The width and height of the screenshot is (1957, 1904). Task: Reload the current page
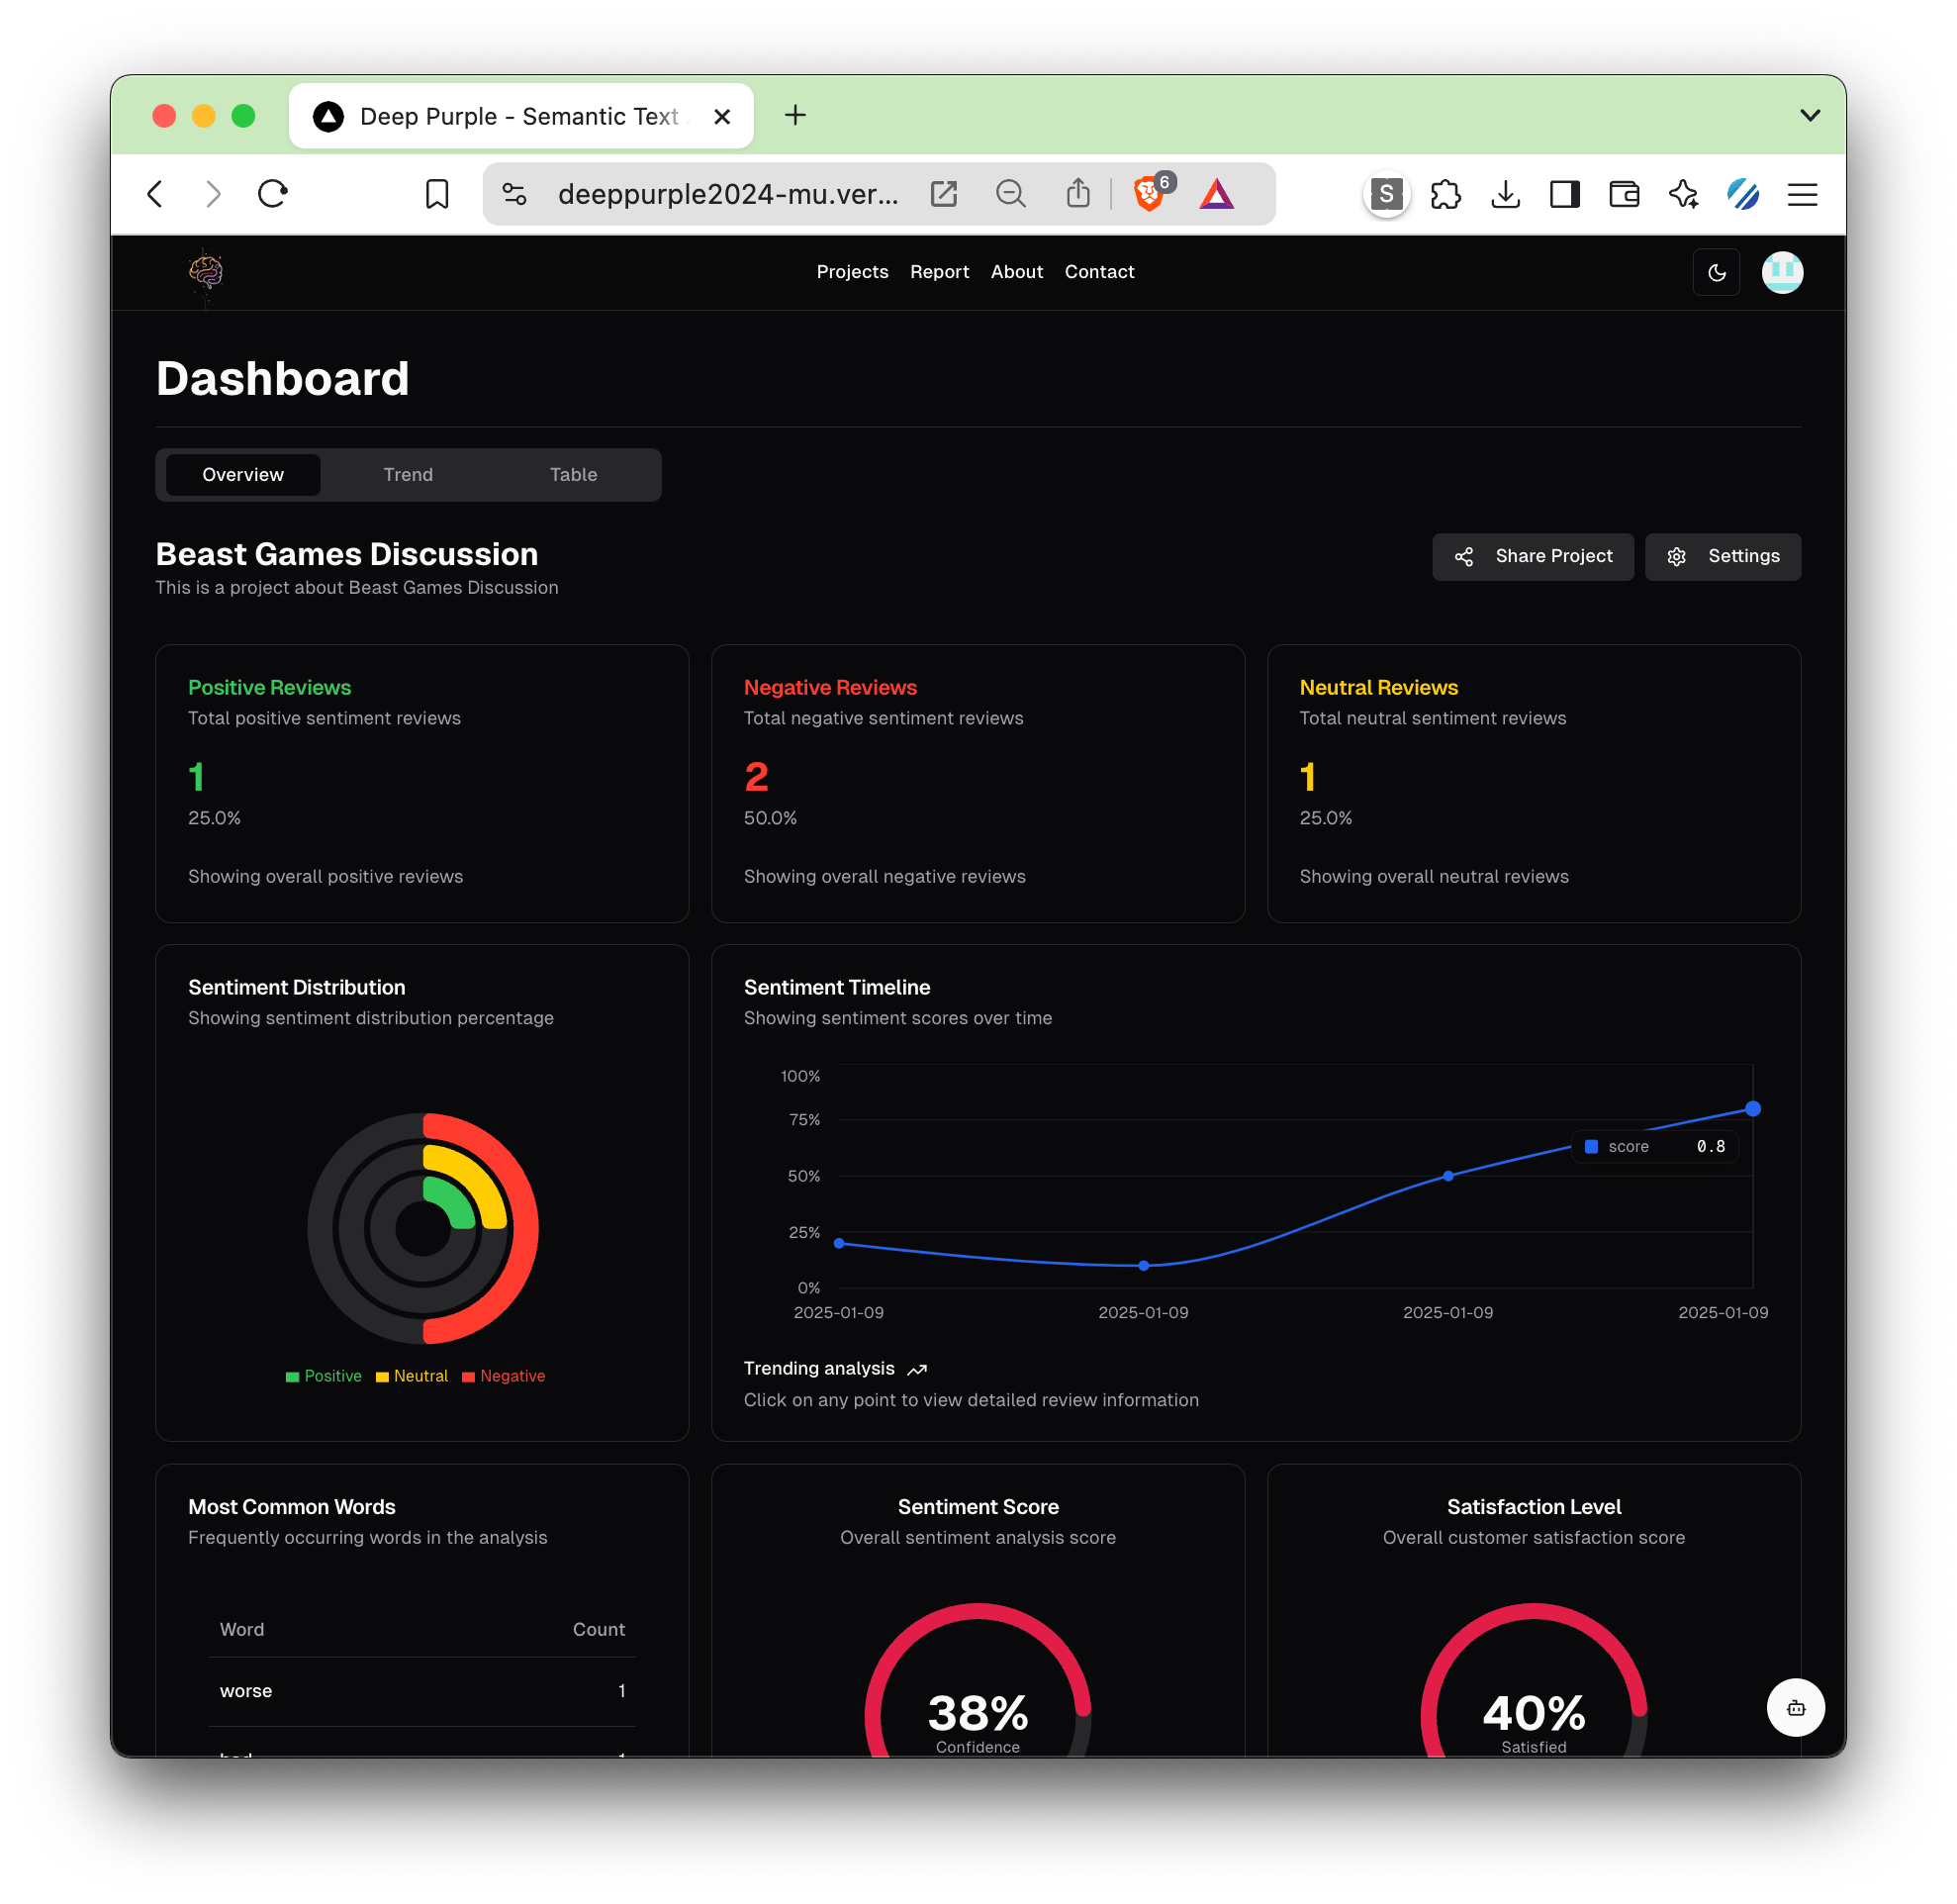coord(272,194)
